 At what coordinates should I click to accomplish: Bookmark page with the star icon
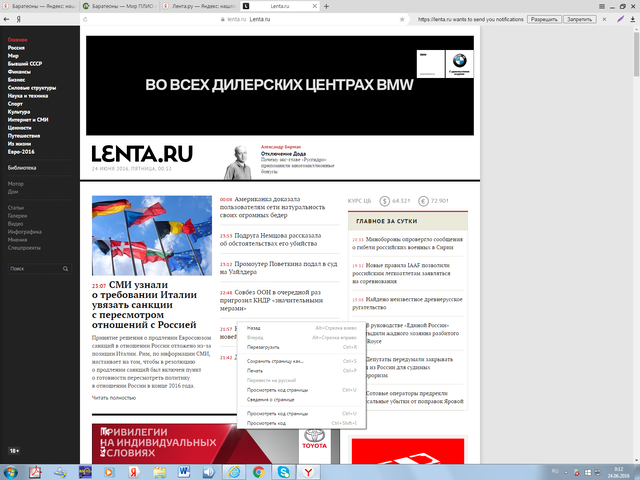pos(402,19)
